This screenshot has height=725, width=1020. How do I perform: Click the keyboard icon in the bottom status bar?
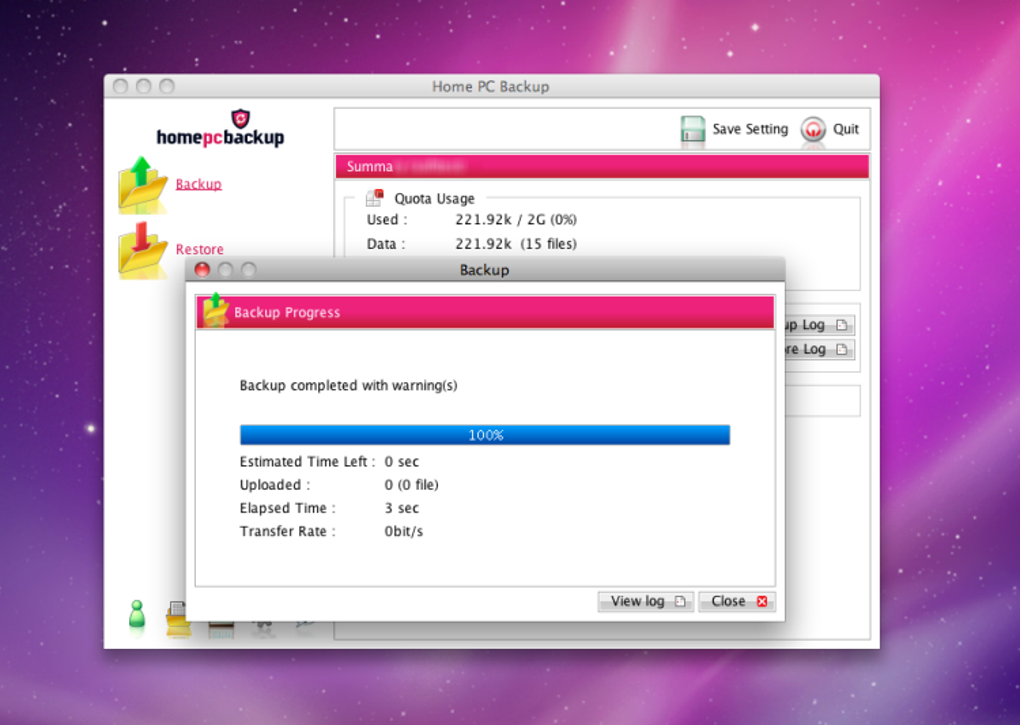(x=221, y=628)
